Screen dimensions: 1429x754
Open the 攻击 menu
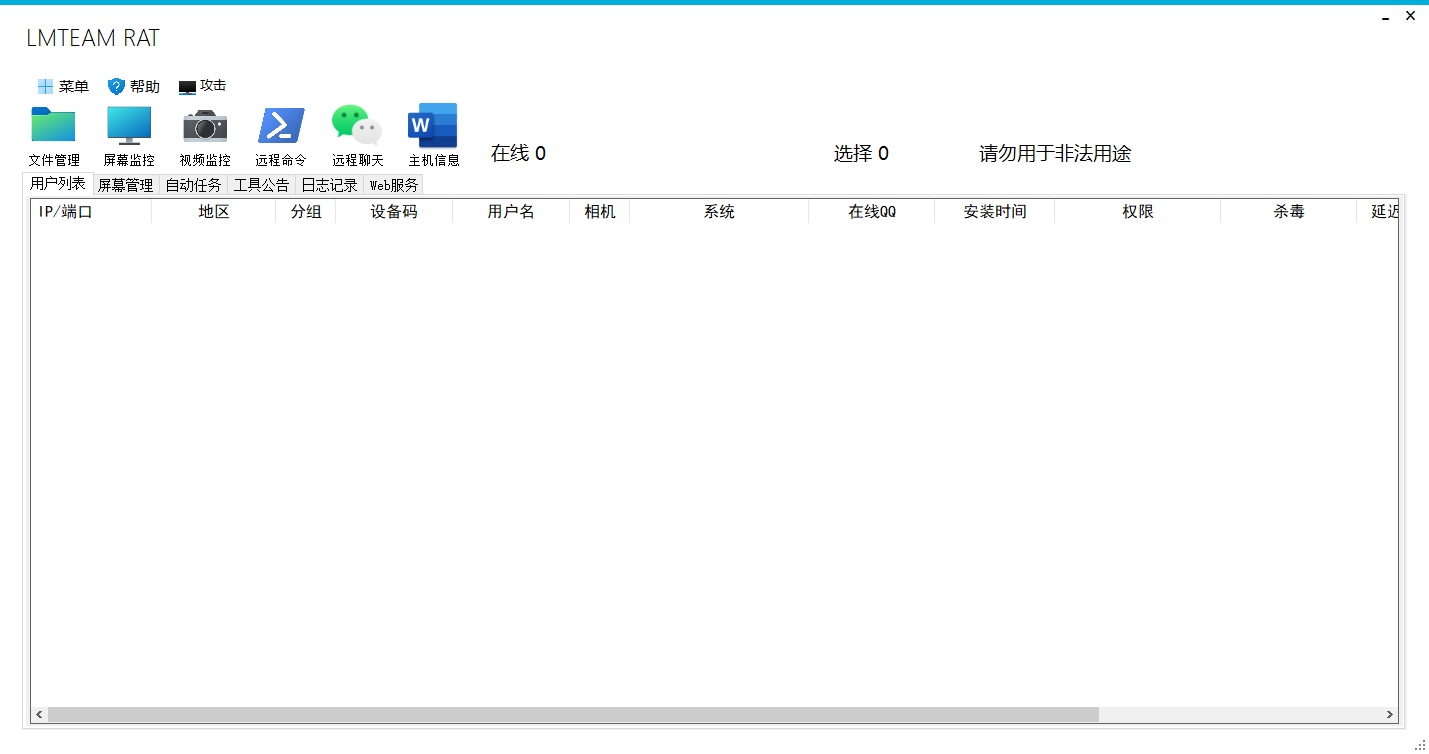[203, 86]
